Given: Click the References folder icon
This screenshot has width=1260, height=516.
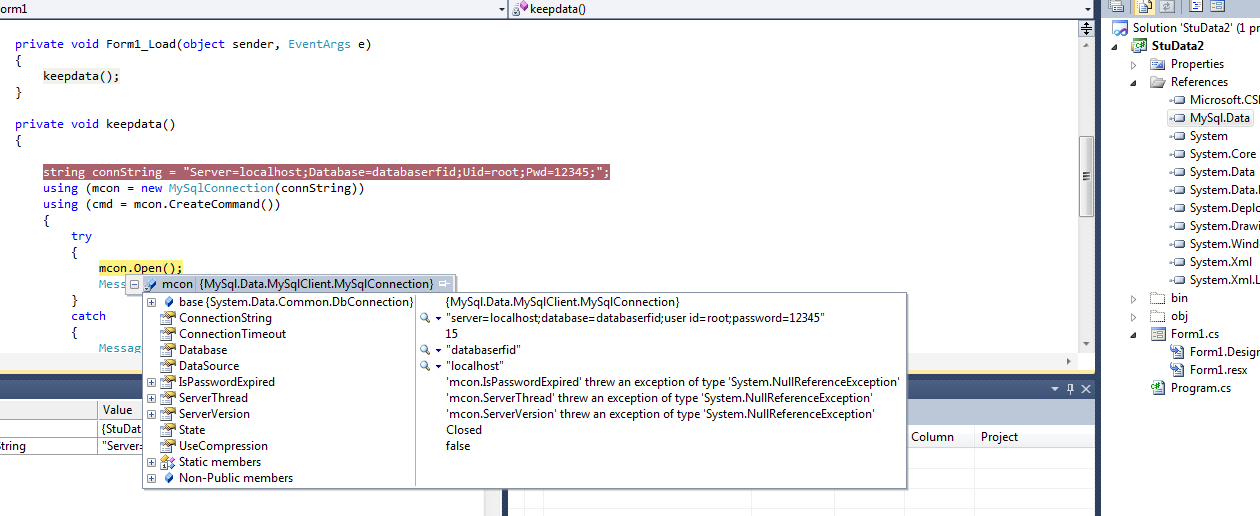Looking at the screenshot, I should pyautogui.click(x=1157, y=82).
